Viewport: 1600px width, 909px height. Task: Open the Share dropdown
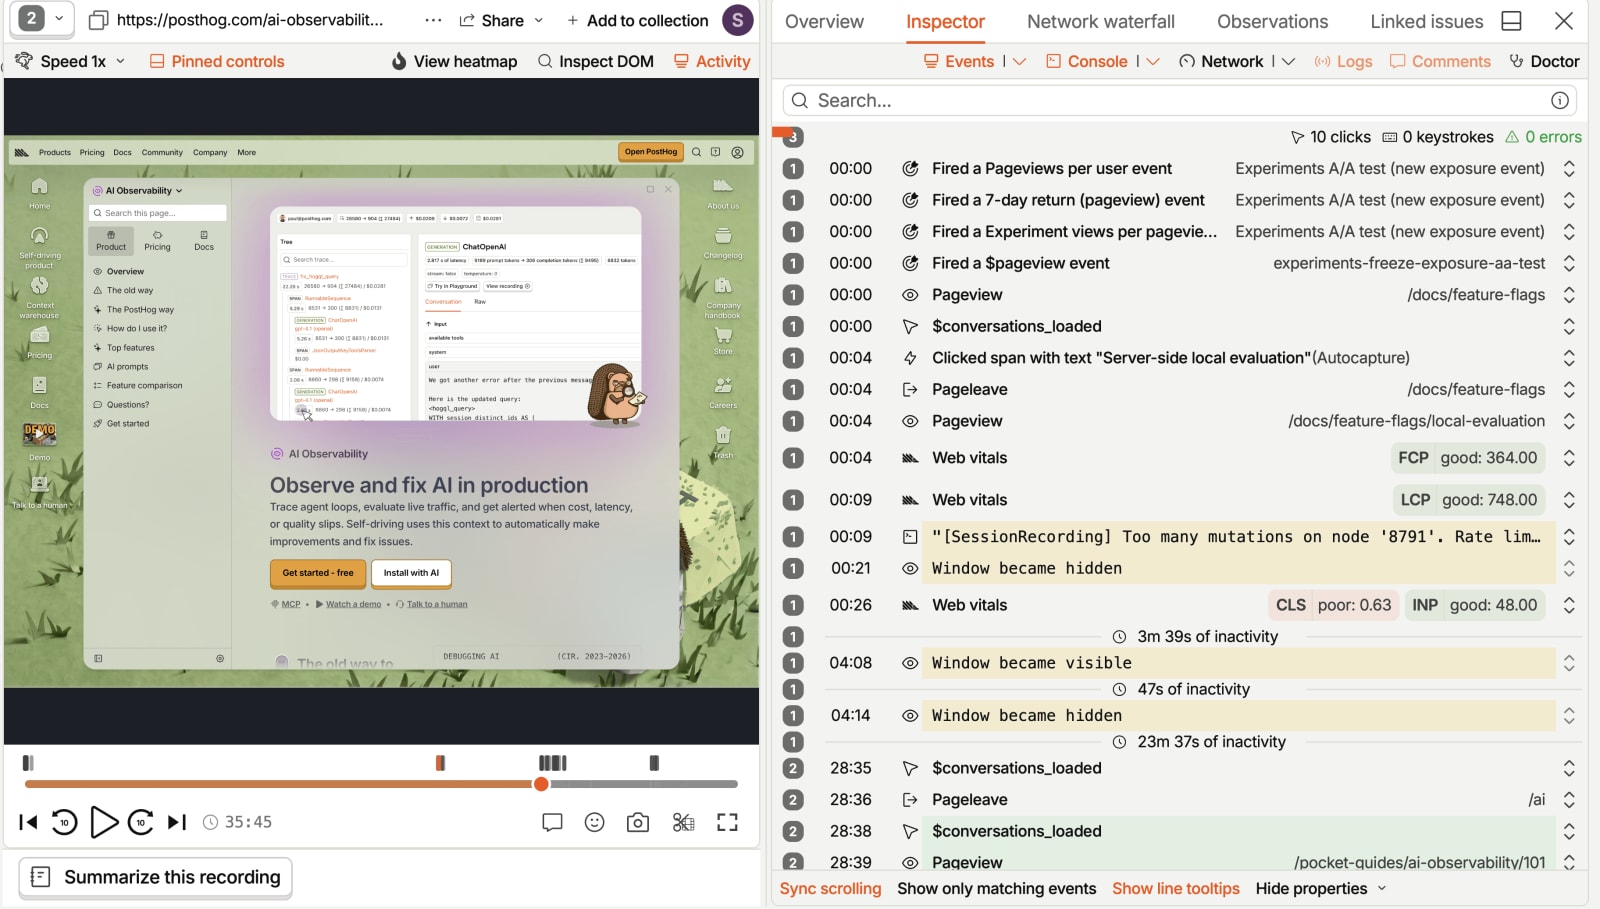coord(501,20)
